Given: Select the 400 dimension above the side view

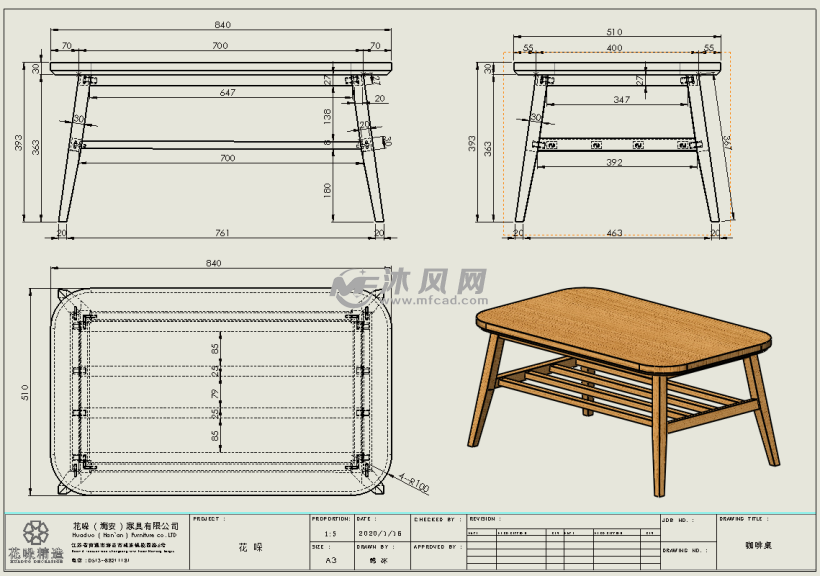Looking at the screenshot, I should pos(614,48).
